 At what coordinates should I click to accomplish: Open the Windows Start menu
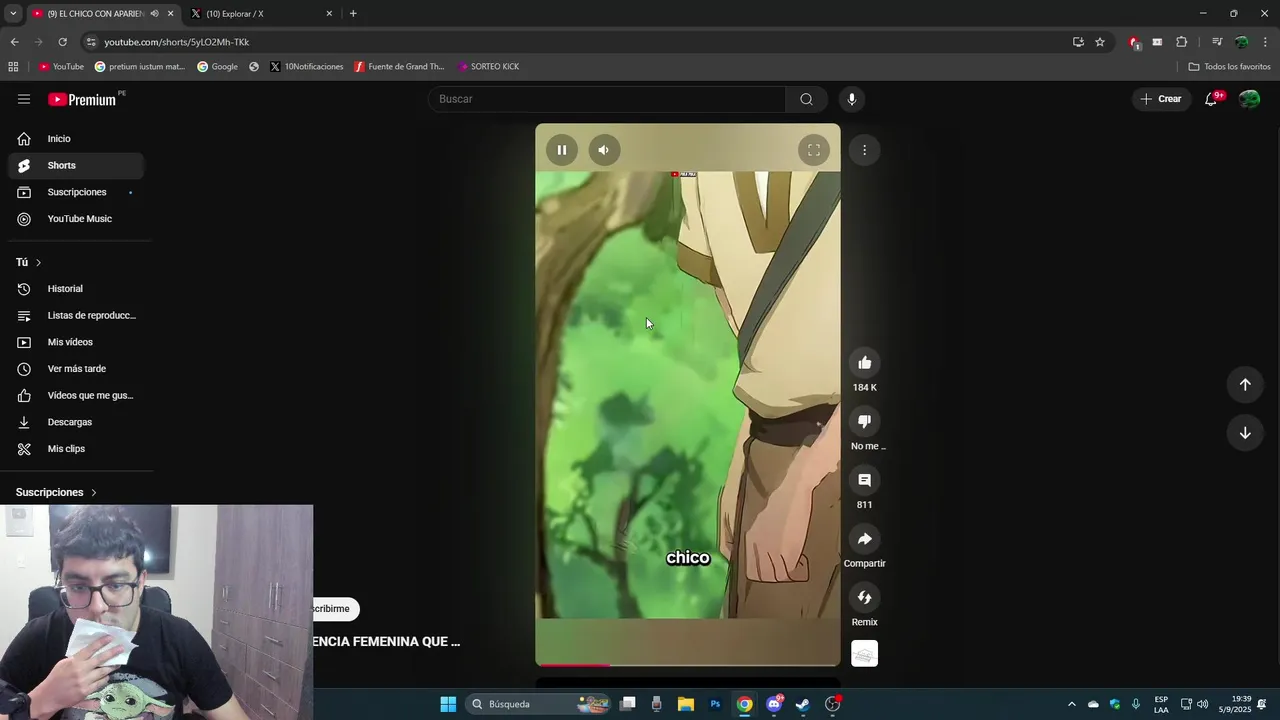pos(448,704)
